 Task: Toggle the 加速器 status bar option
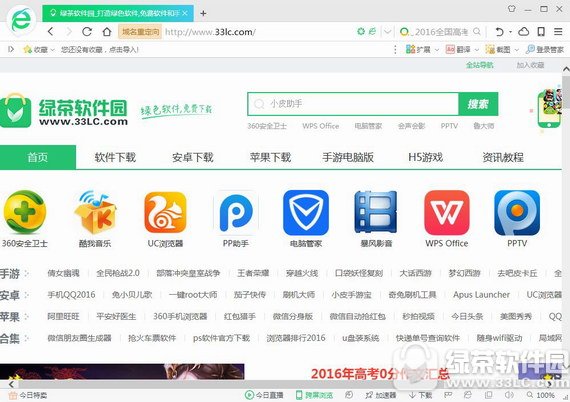coord(381,395)
